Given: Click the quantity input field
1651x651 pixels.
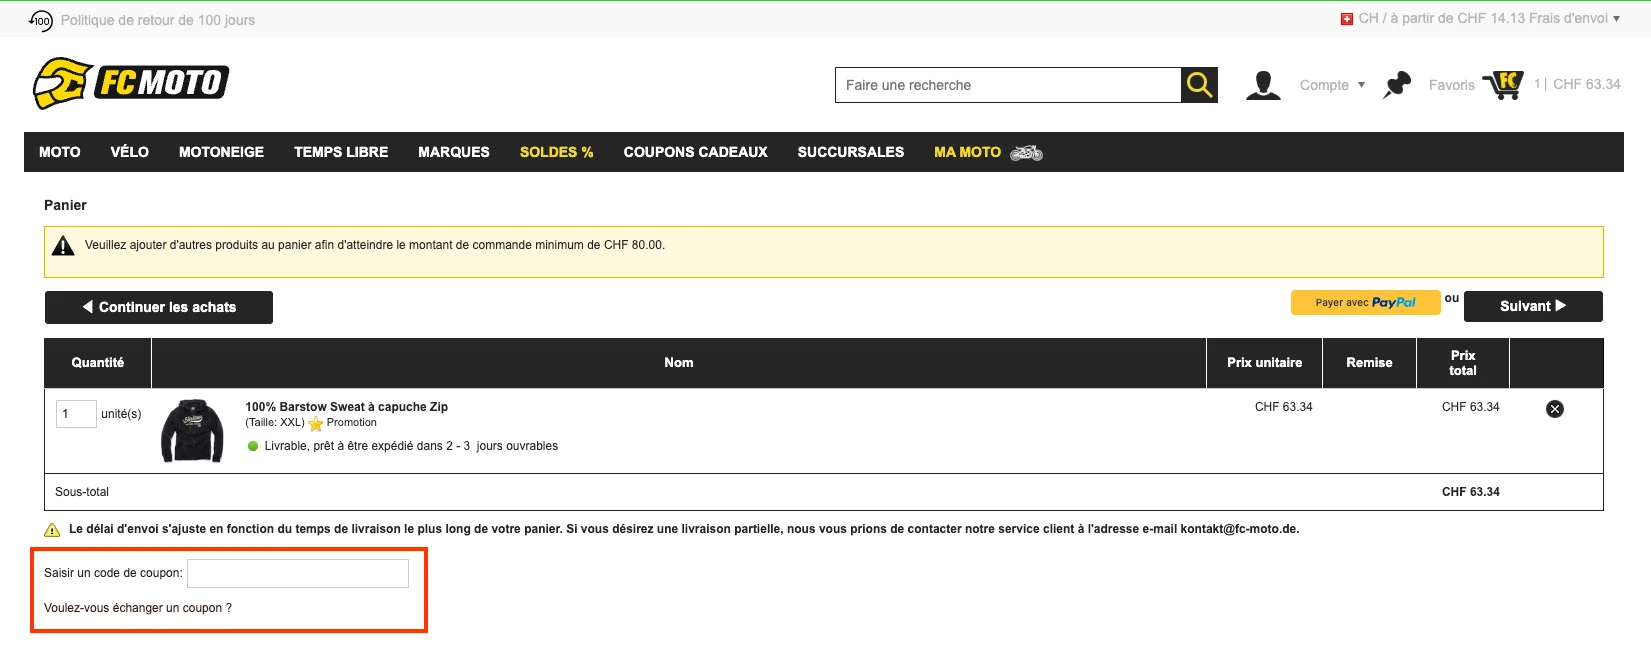Looking at the screenshot, I should (76, 414).
